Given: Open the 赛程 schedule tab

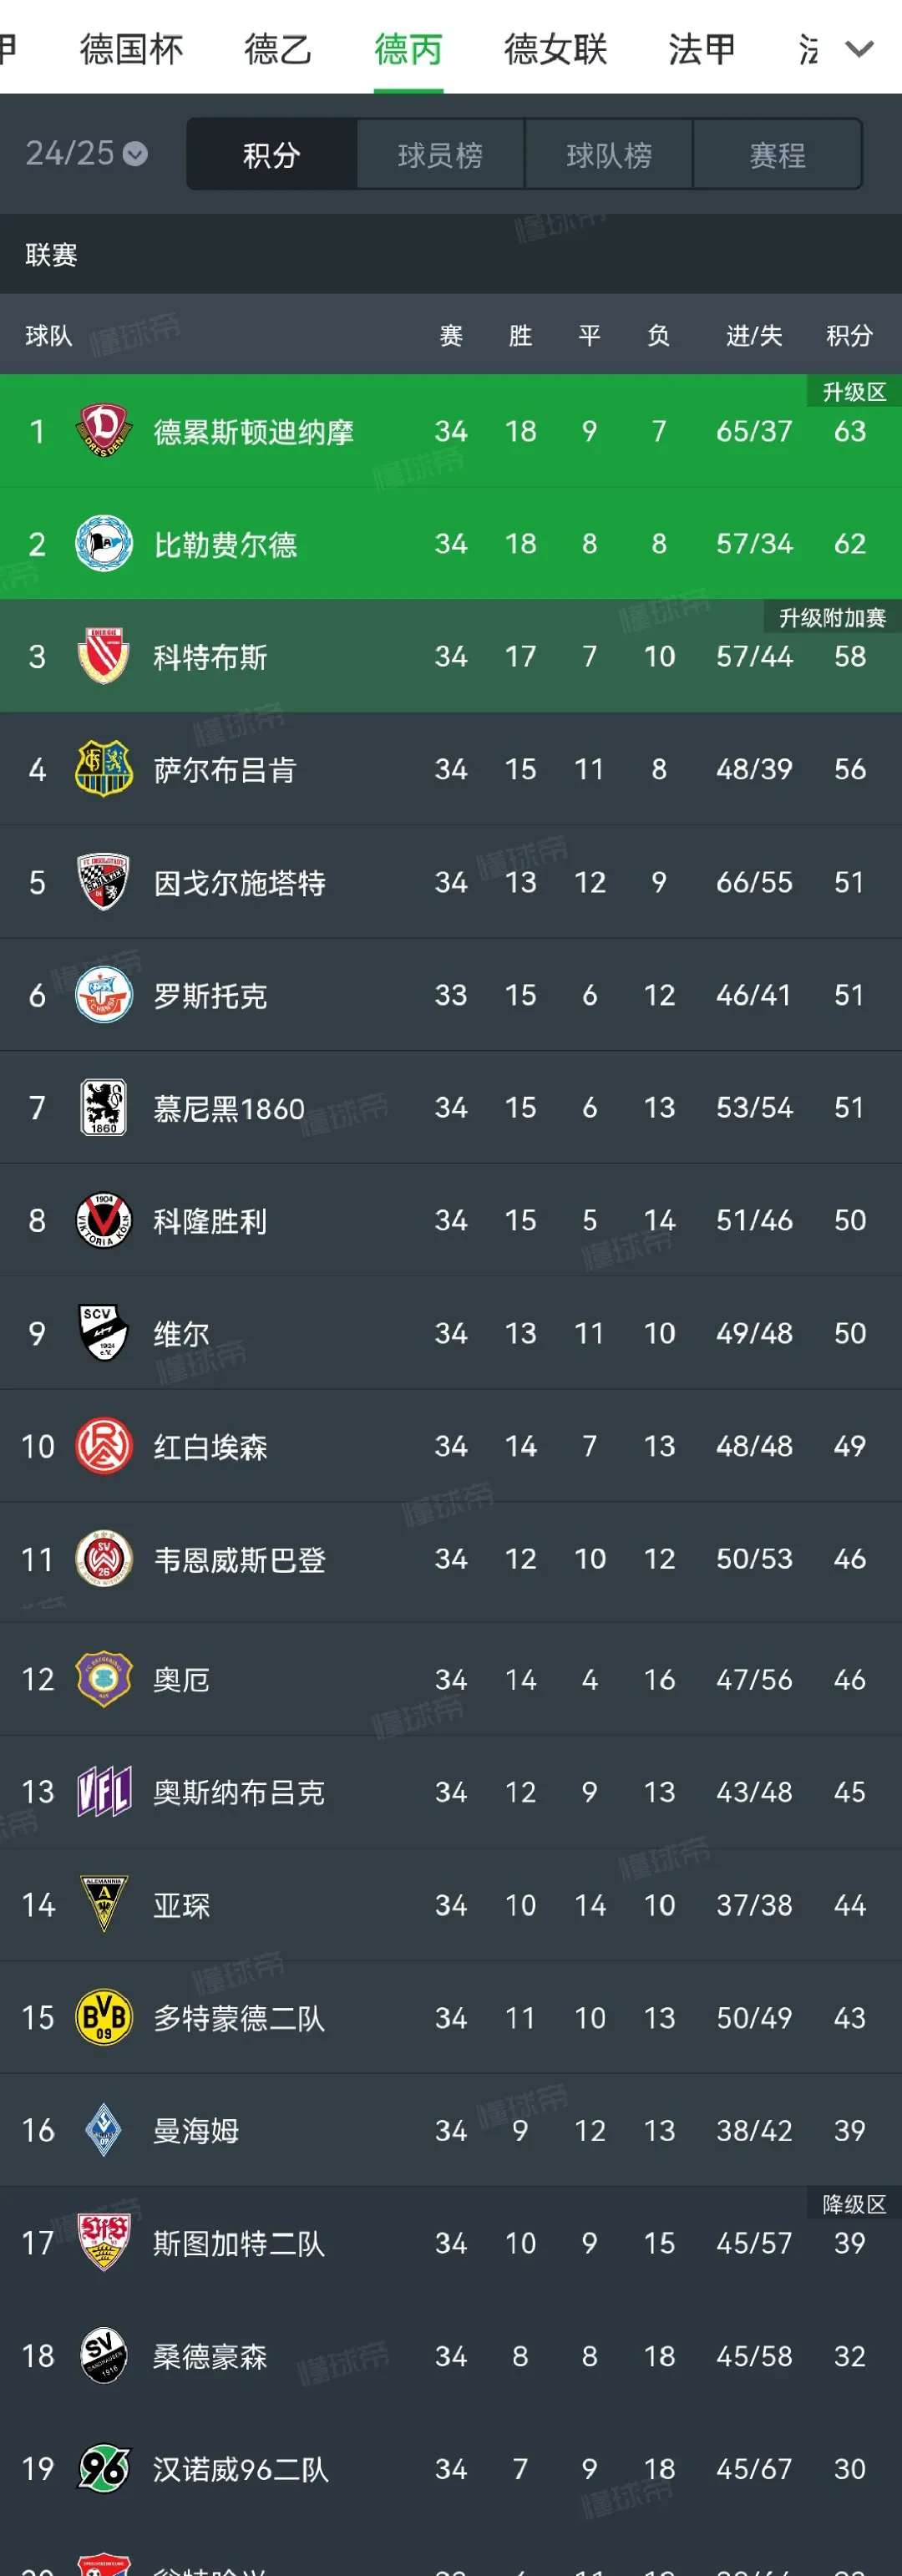Looking at the screenshot, I should pyautogui.click(x=777, y=155).
